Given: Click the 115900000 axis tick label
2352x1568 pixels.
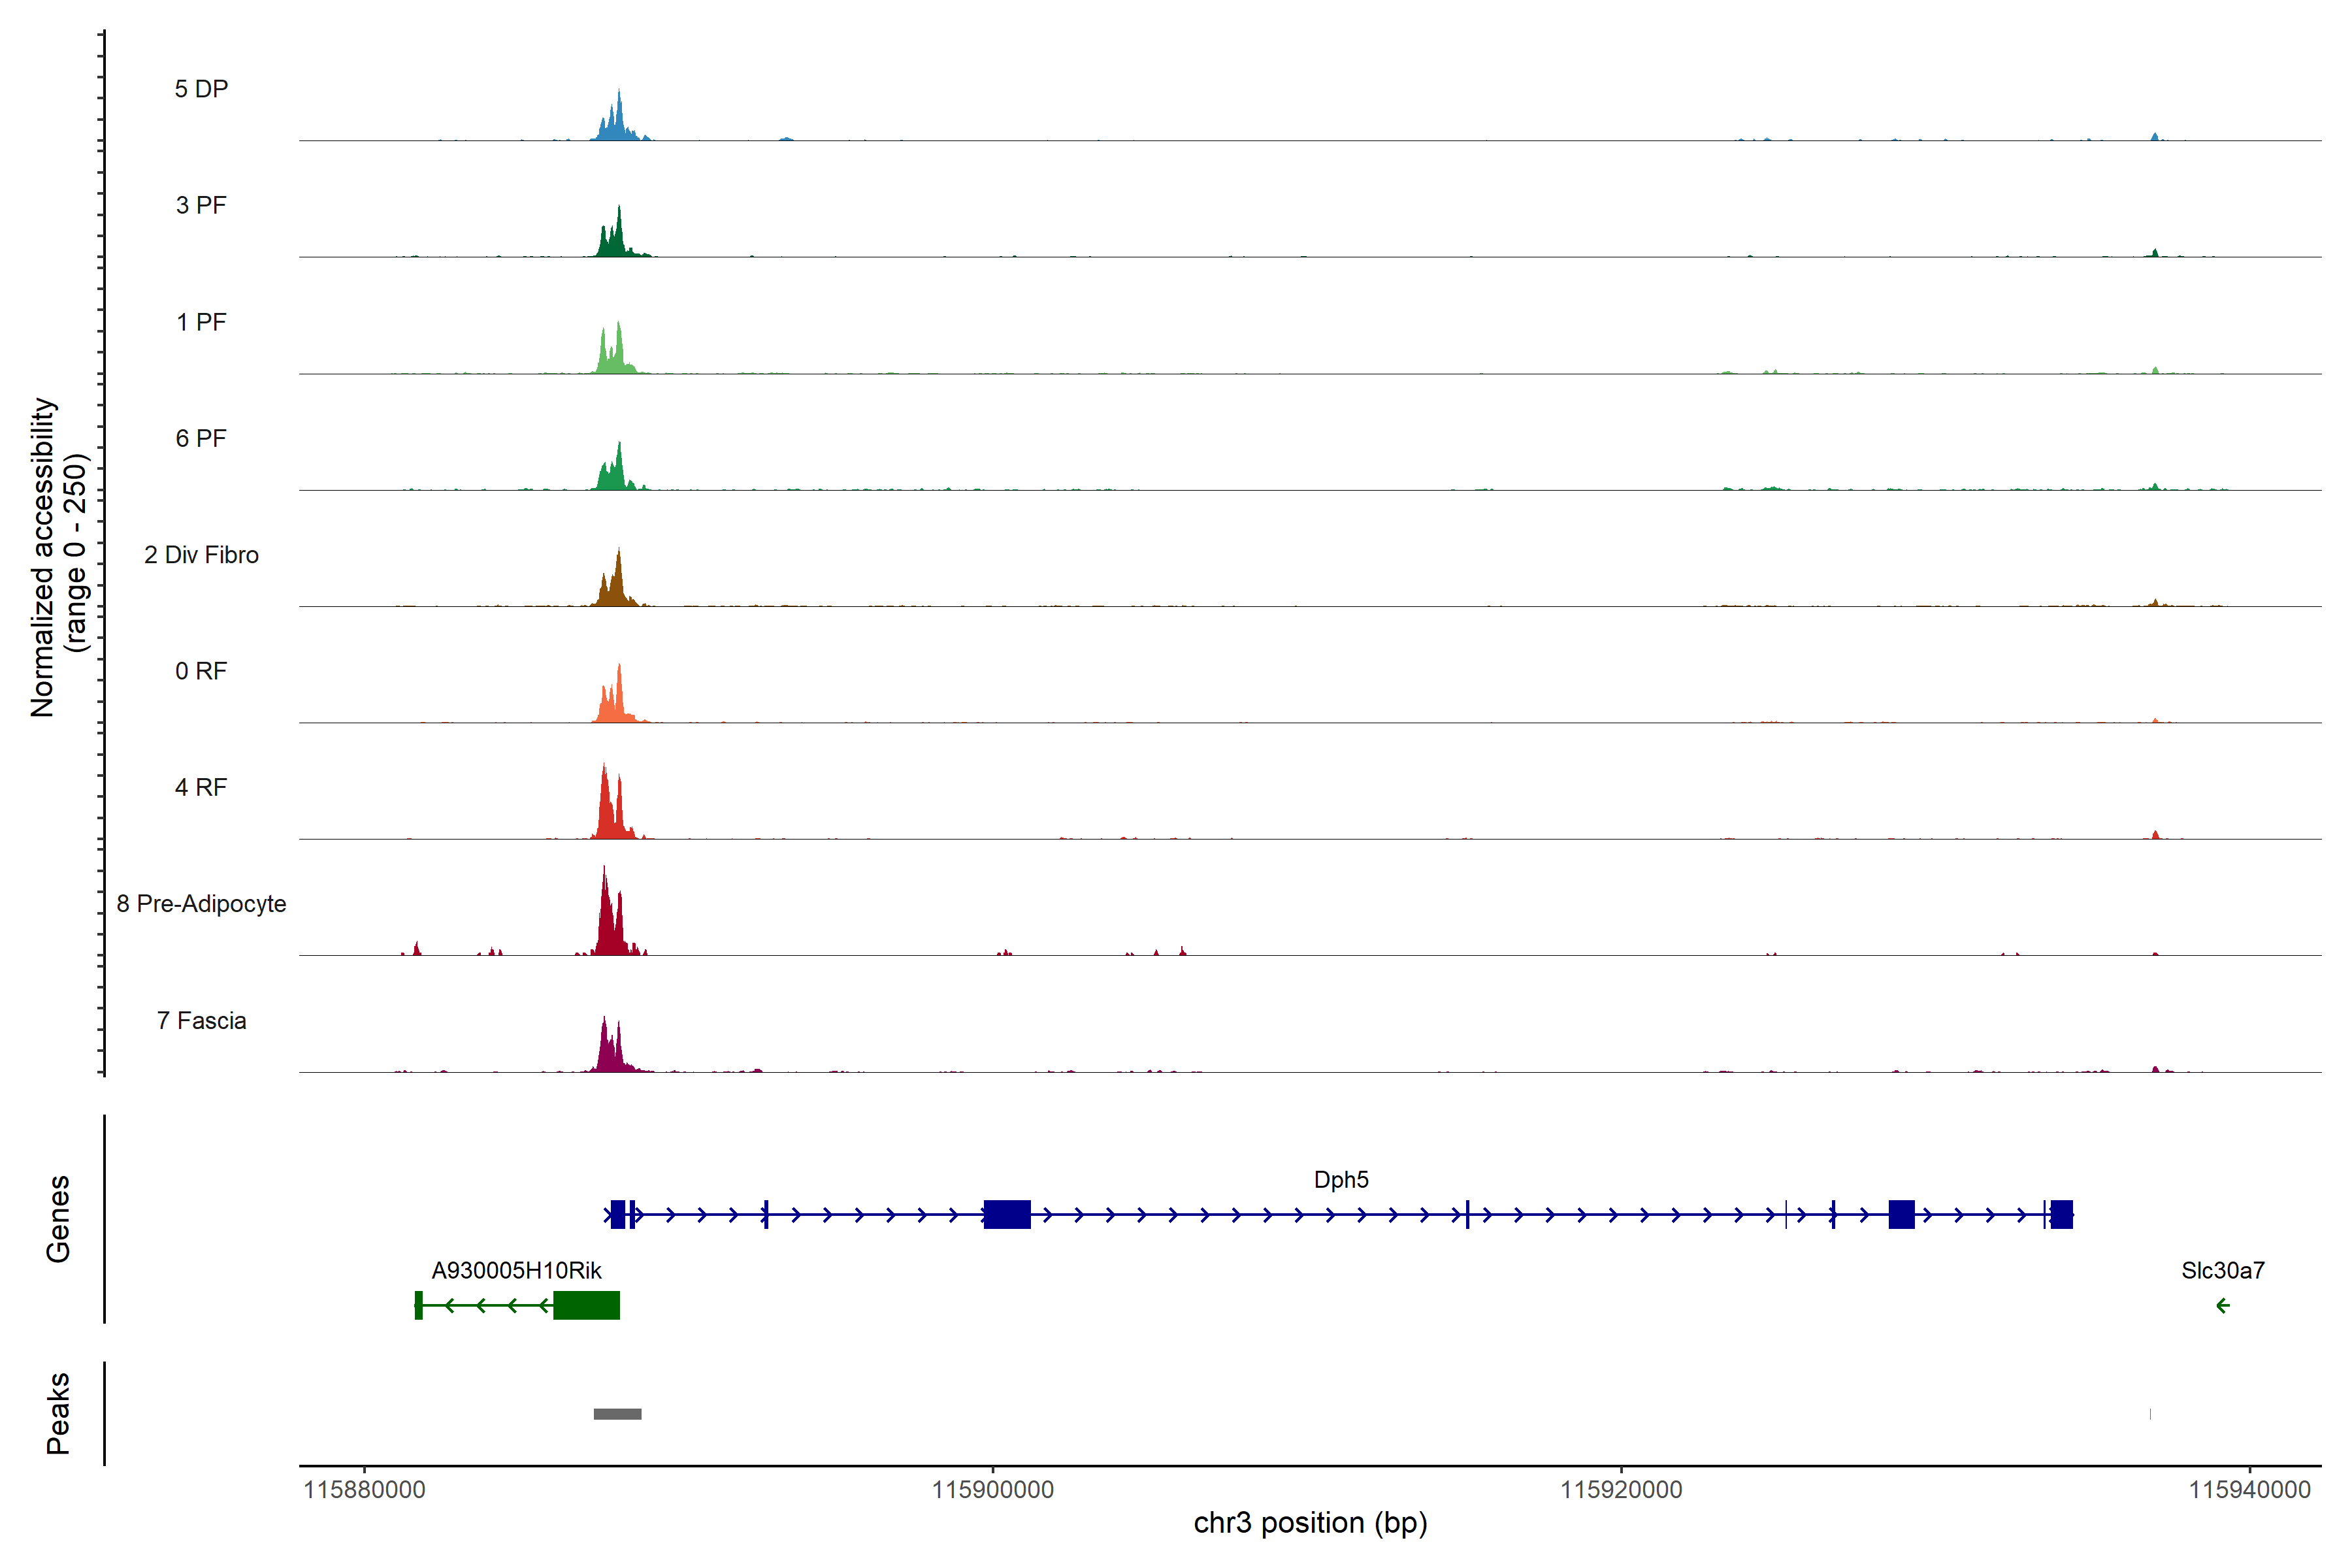Looking at the screenshot, I should [x=992, y=1490].
